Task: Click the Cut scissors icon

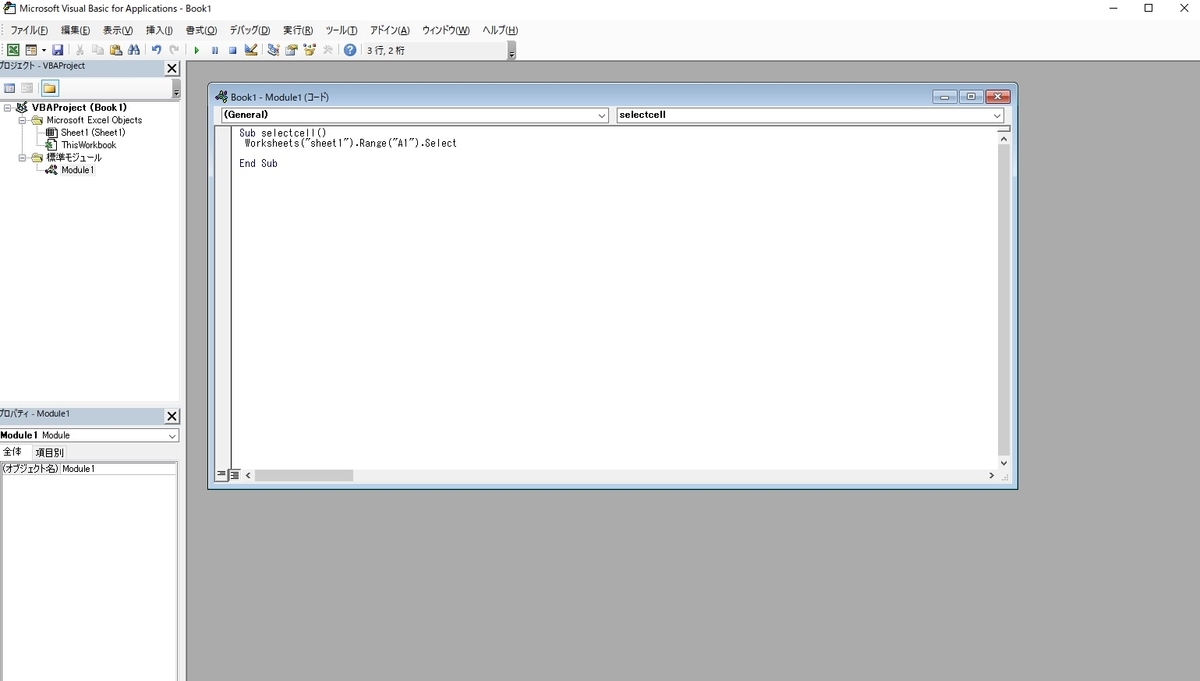Action: tap(80, 50)
